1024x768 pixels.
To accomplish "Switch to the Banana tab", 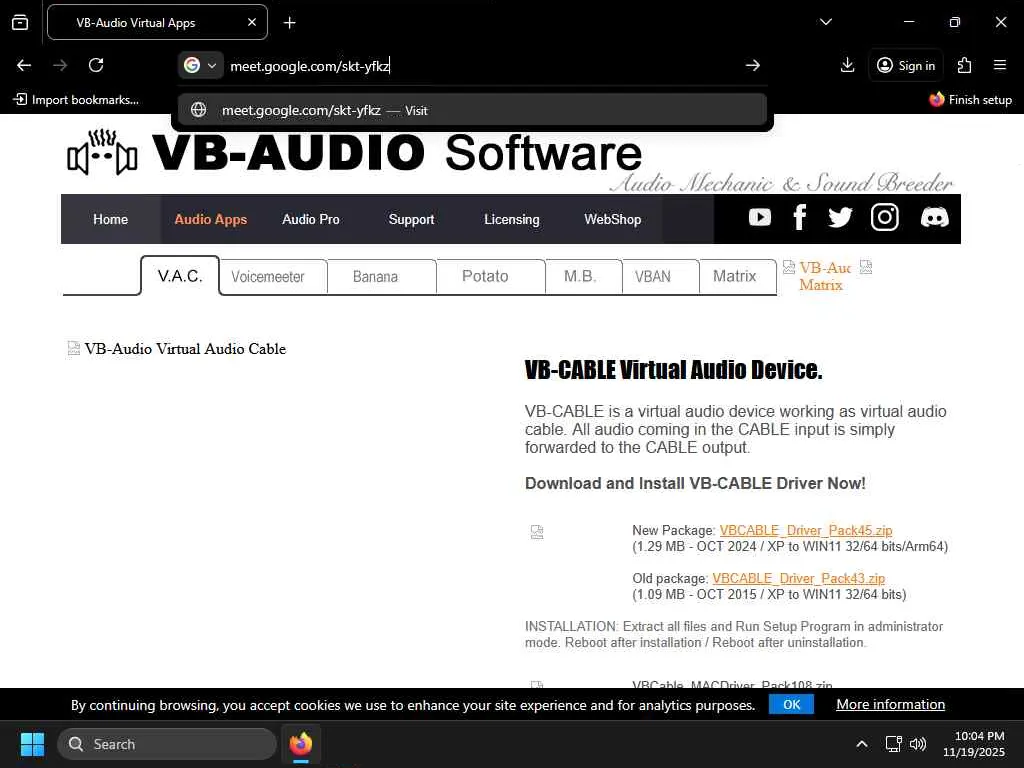I will (376, 277).
